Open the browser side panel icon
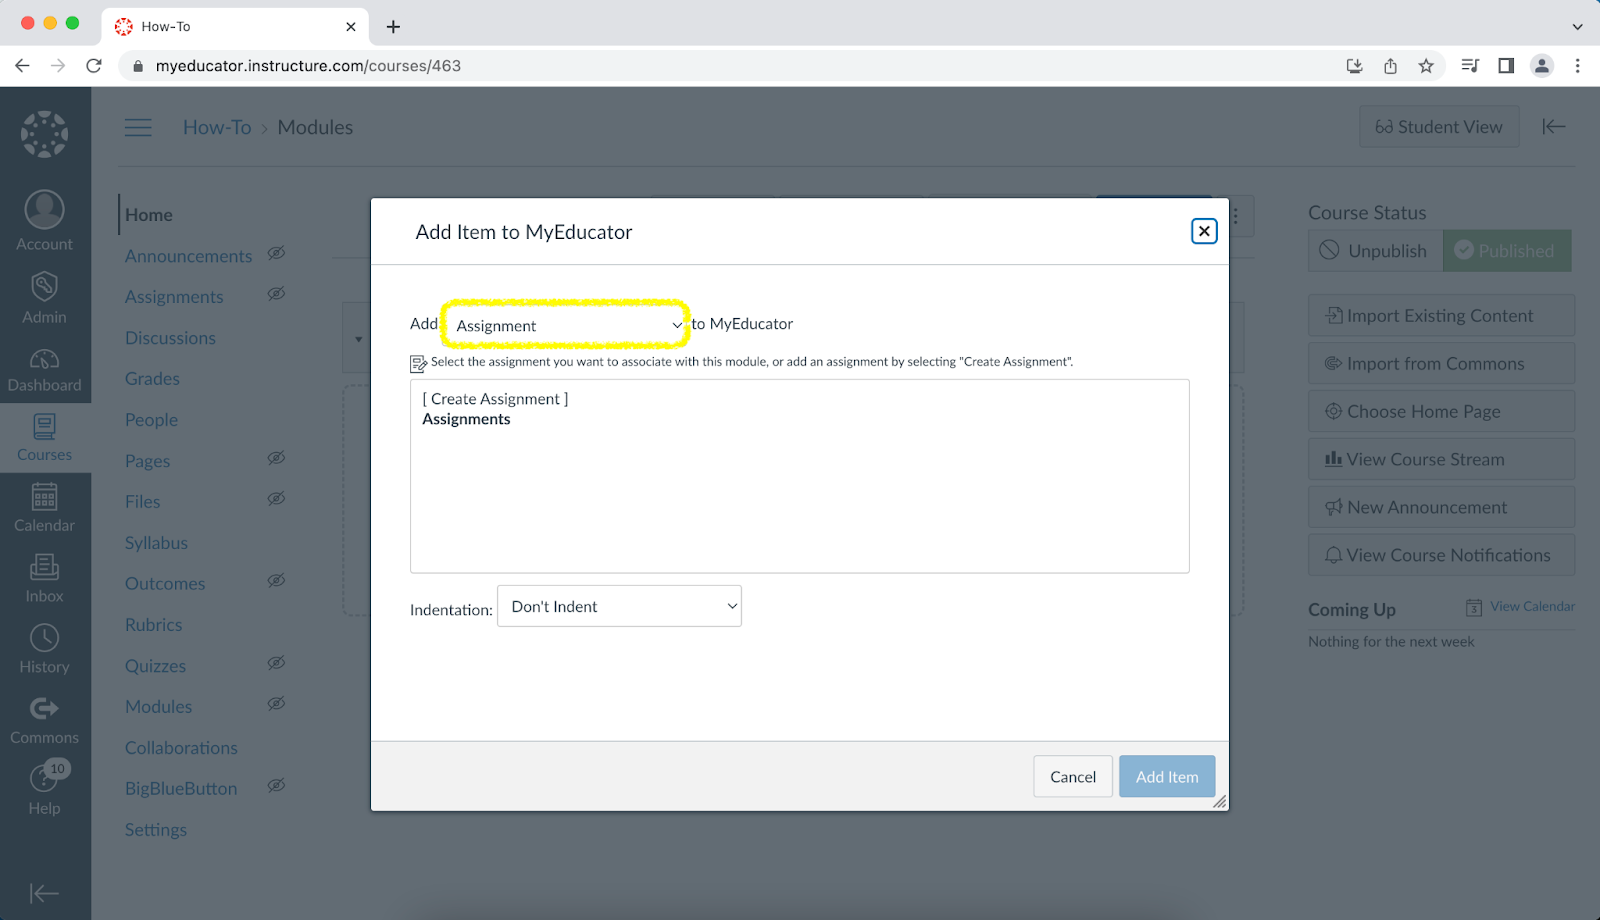 (x=1506, y=66)
